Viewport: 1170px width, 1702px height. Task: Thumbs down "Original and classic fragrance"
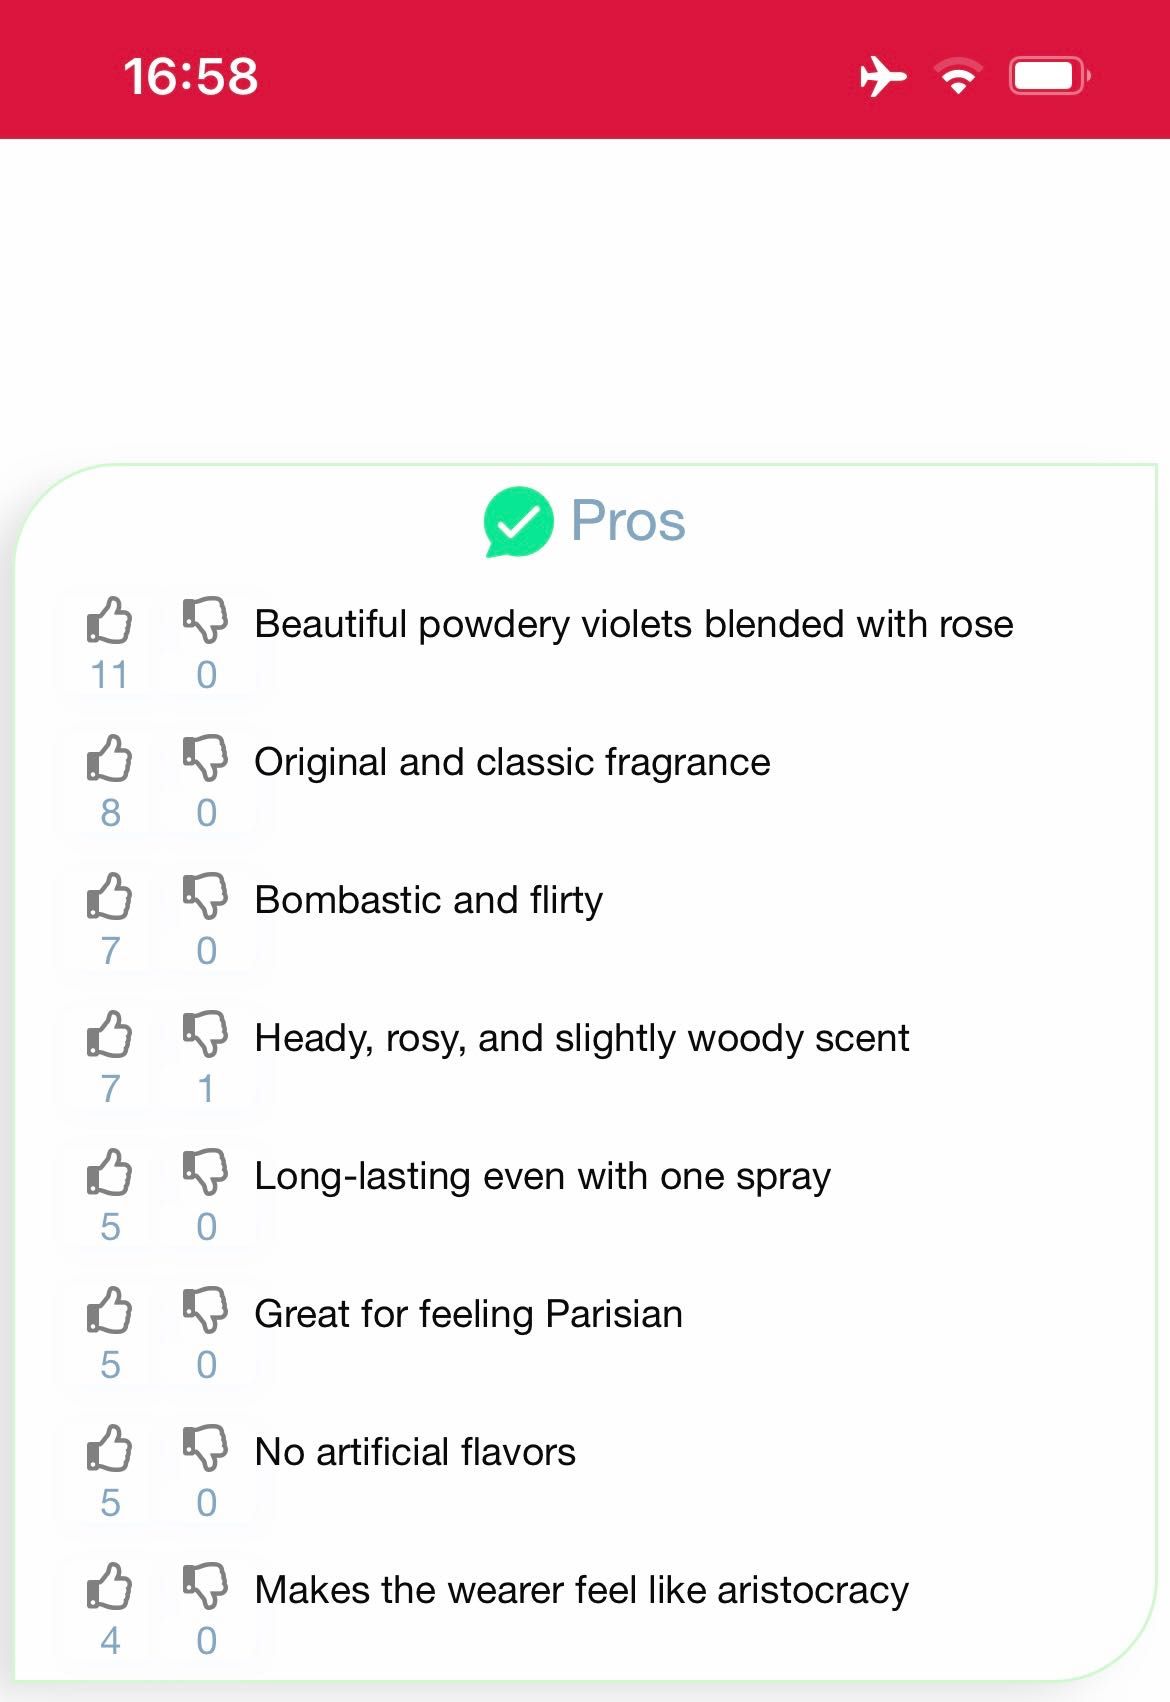205,758
